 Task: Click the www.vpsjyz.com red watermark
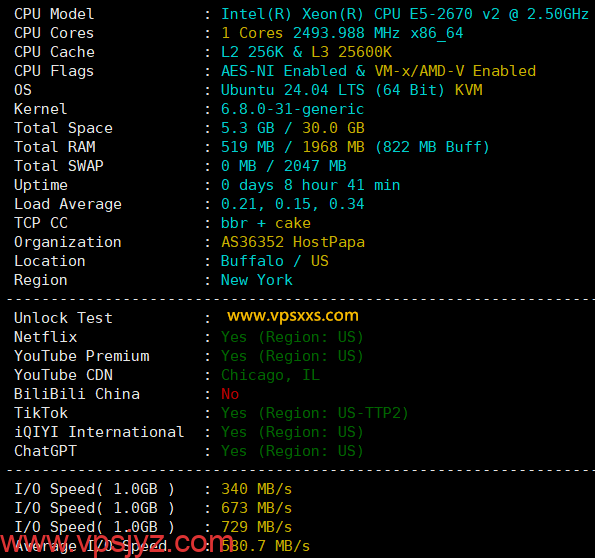[117, 544]
